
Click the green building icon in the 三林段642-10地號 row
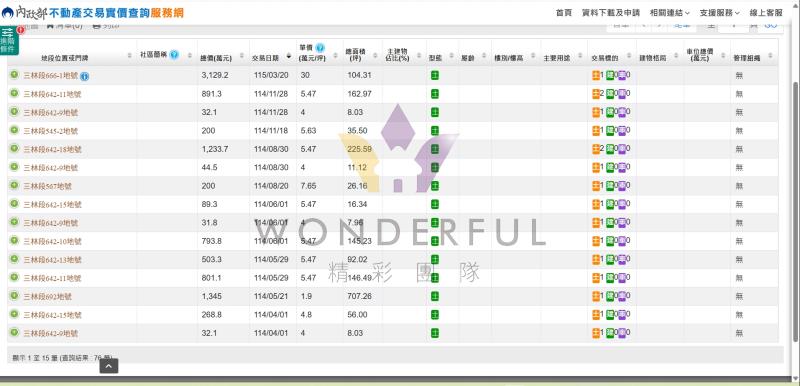coord(610,241)
